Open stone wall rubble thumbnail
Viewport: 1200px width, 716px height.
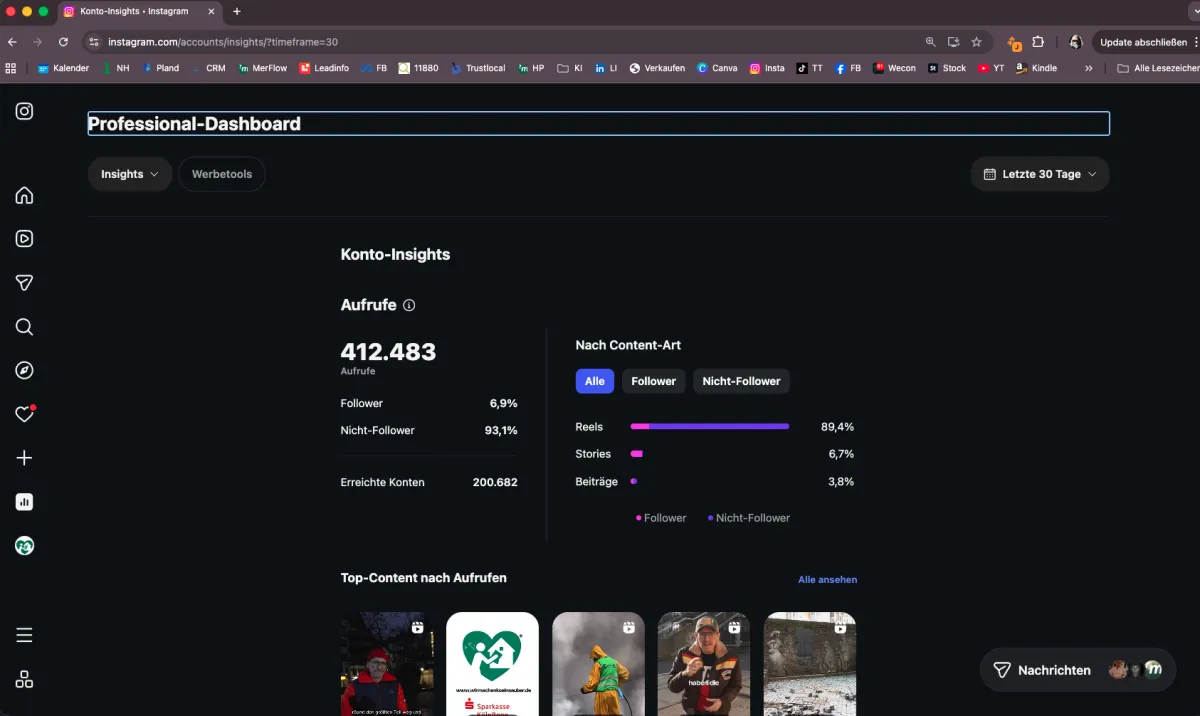tap(810, 664)
